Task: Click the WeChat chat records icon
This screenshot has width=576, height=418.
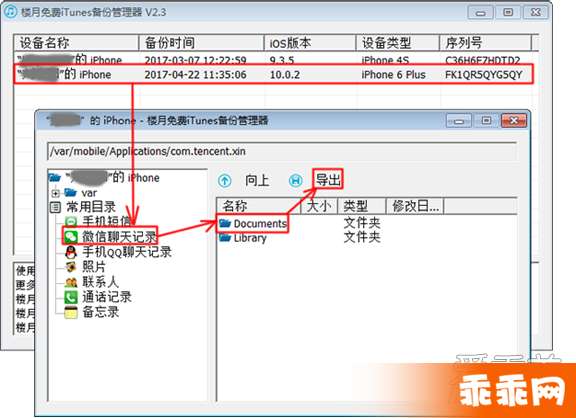Action: 71,237
